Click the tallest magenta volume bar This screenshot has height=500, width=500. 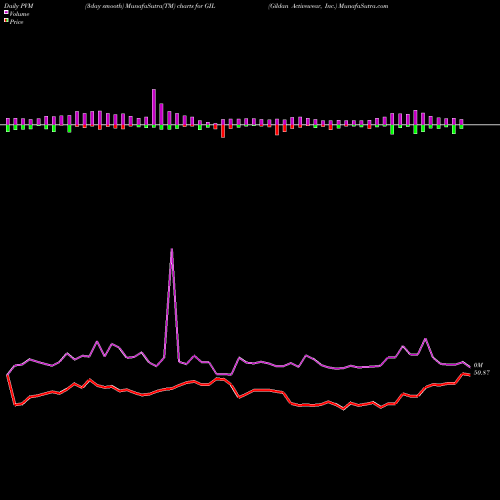tap(154, 107)
